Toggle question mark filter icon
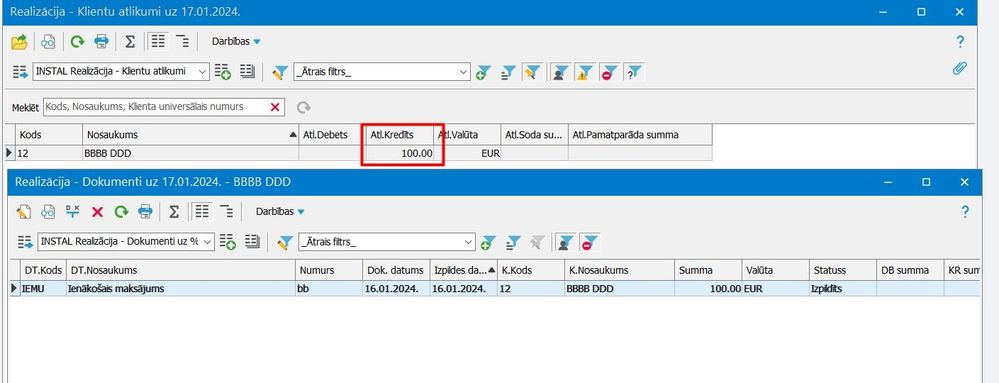Image resolution: width=999 pixels, height=383 pixels. [634, 72]
